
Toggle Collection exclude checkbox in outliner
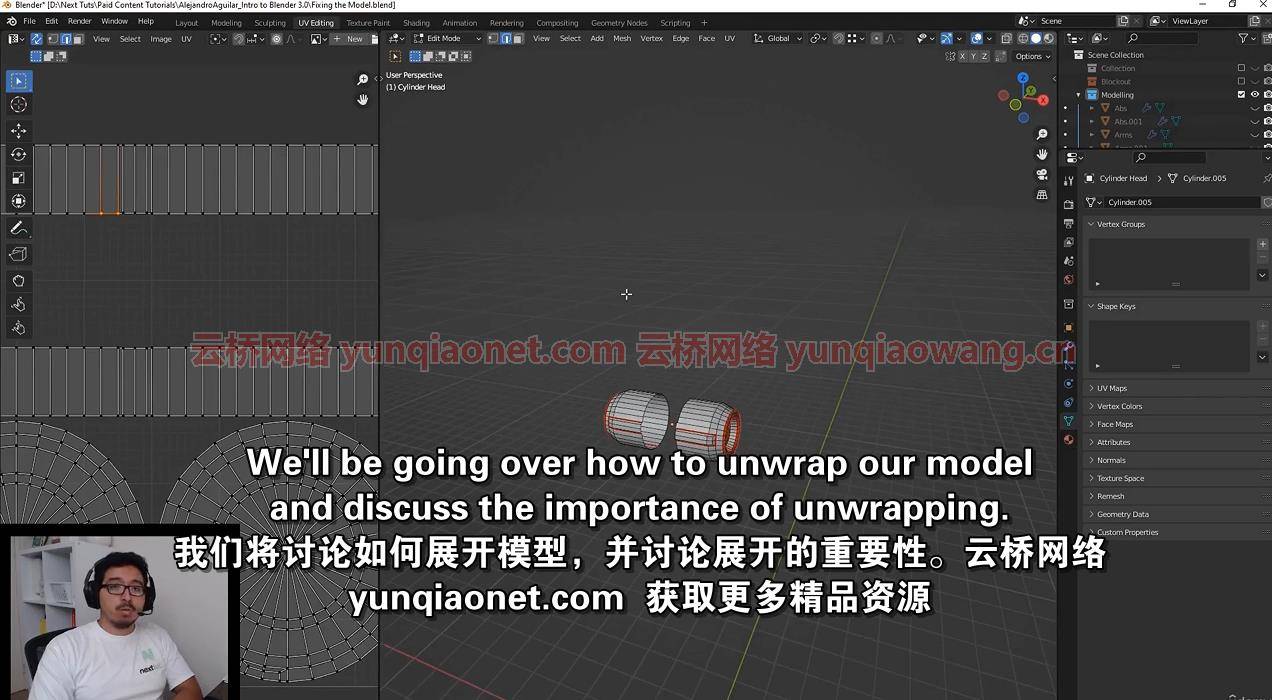[1241, 68]
